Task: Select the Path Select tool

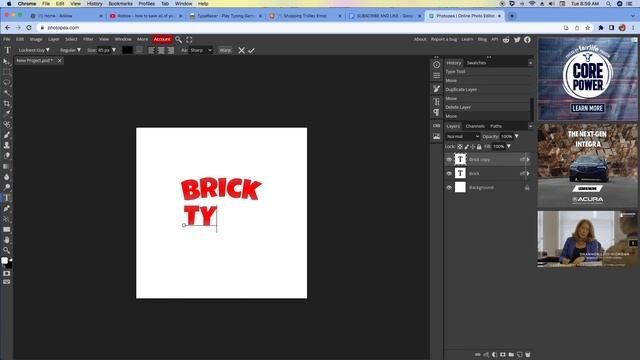Action: point(7,219)
